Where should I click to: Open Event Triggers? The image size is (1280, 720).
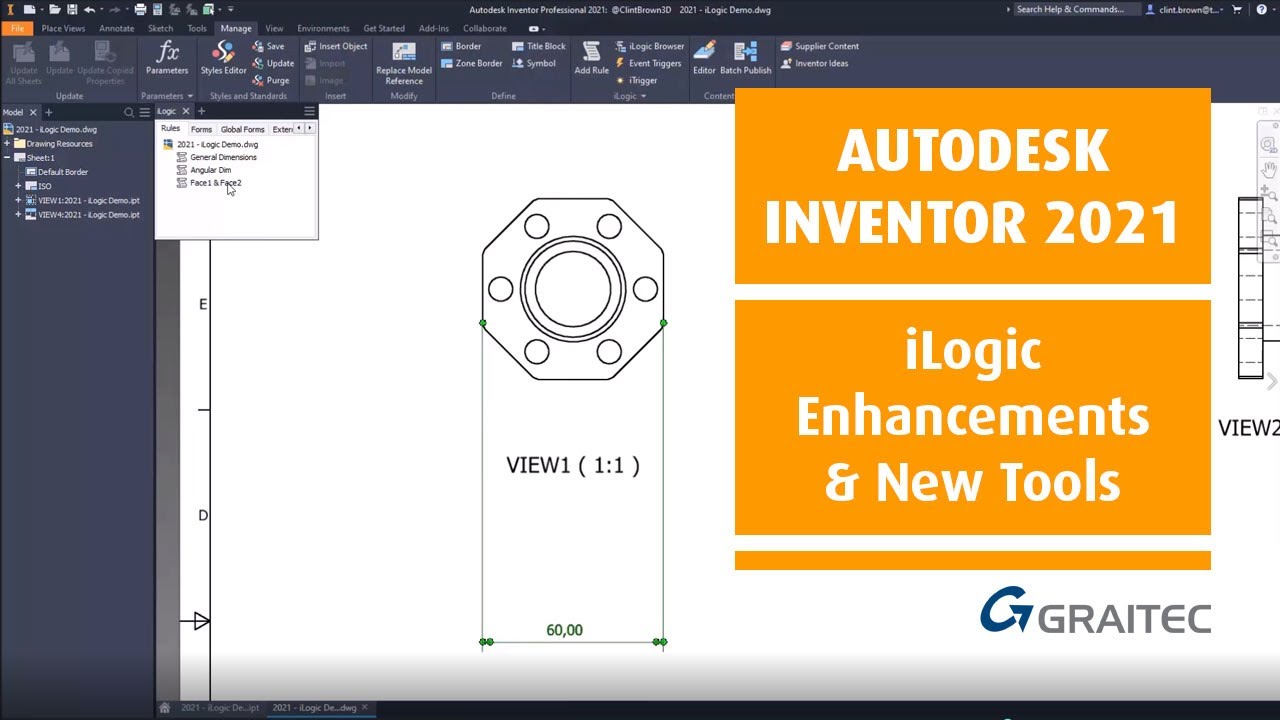(648, 63)
